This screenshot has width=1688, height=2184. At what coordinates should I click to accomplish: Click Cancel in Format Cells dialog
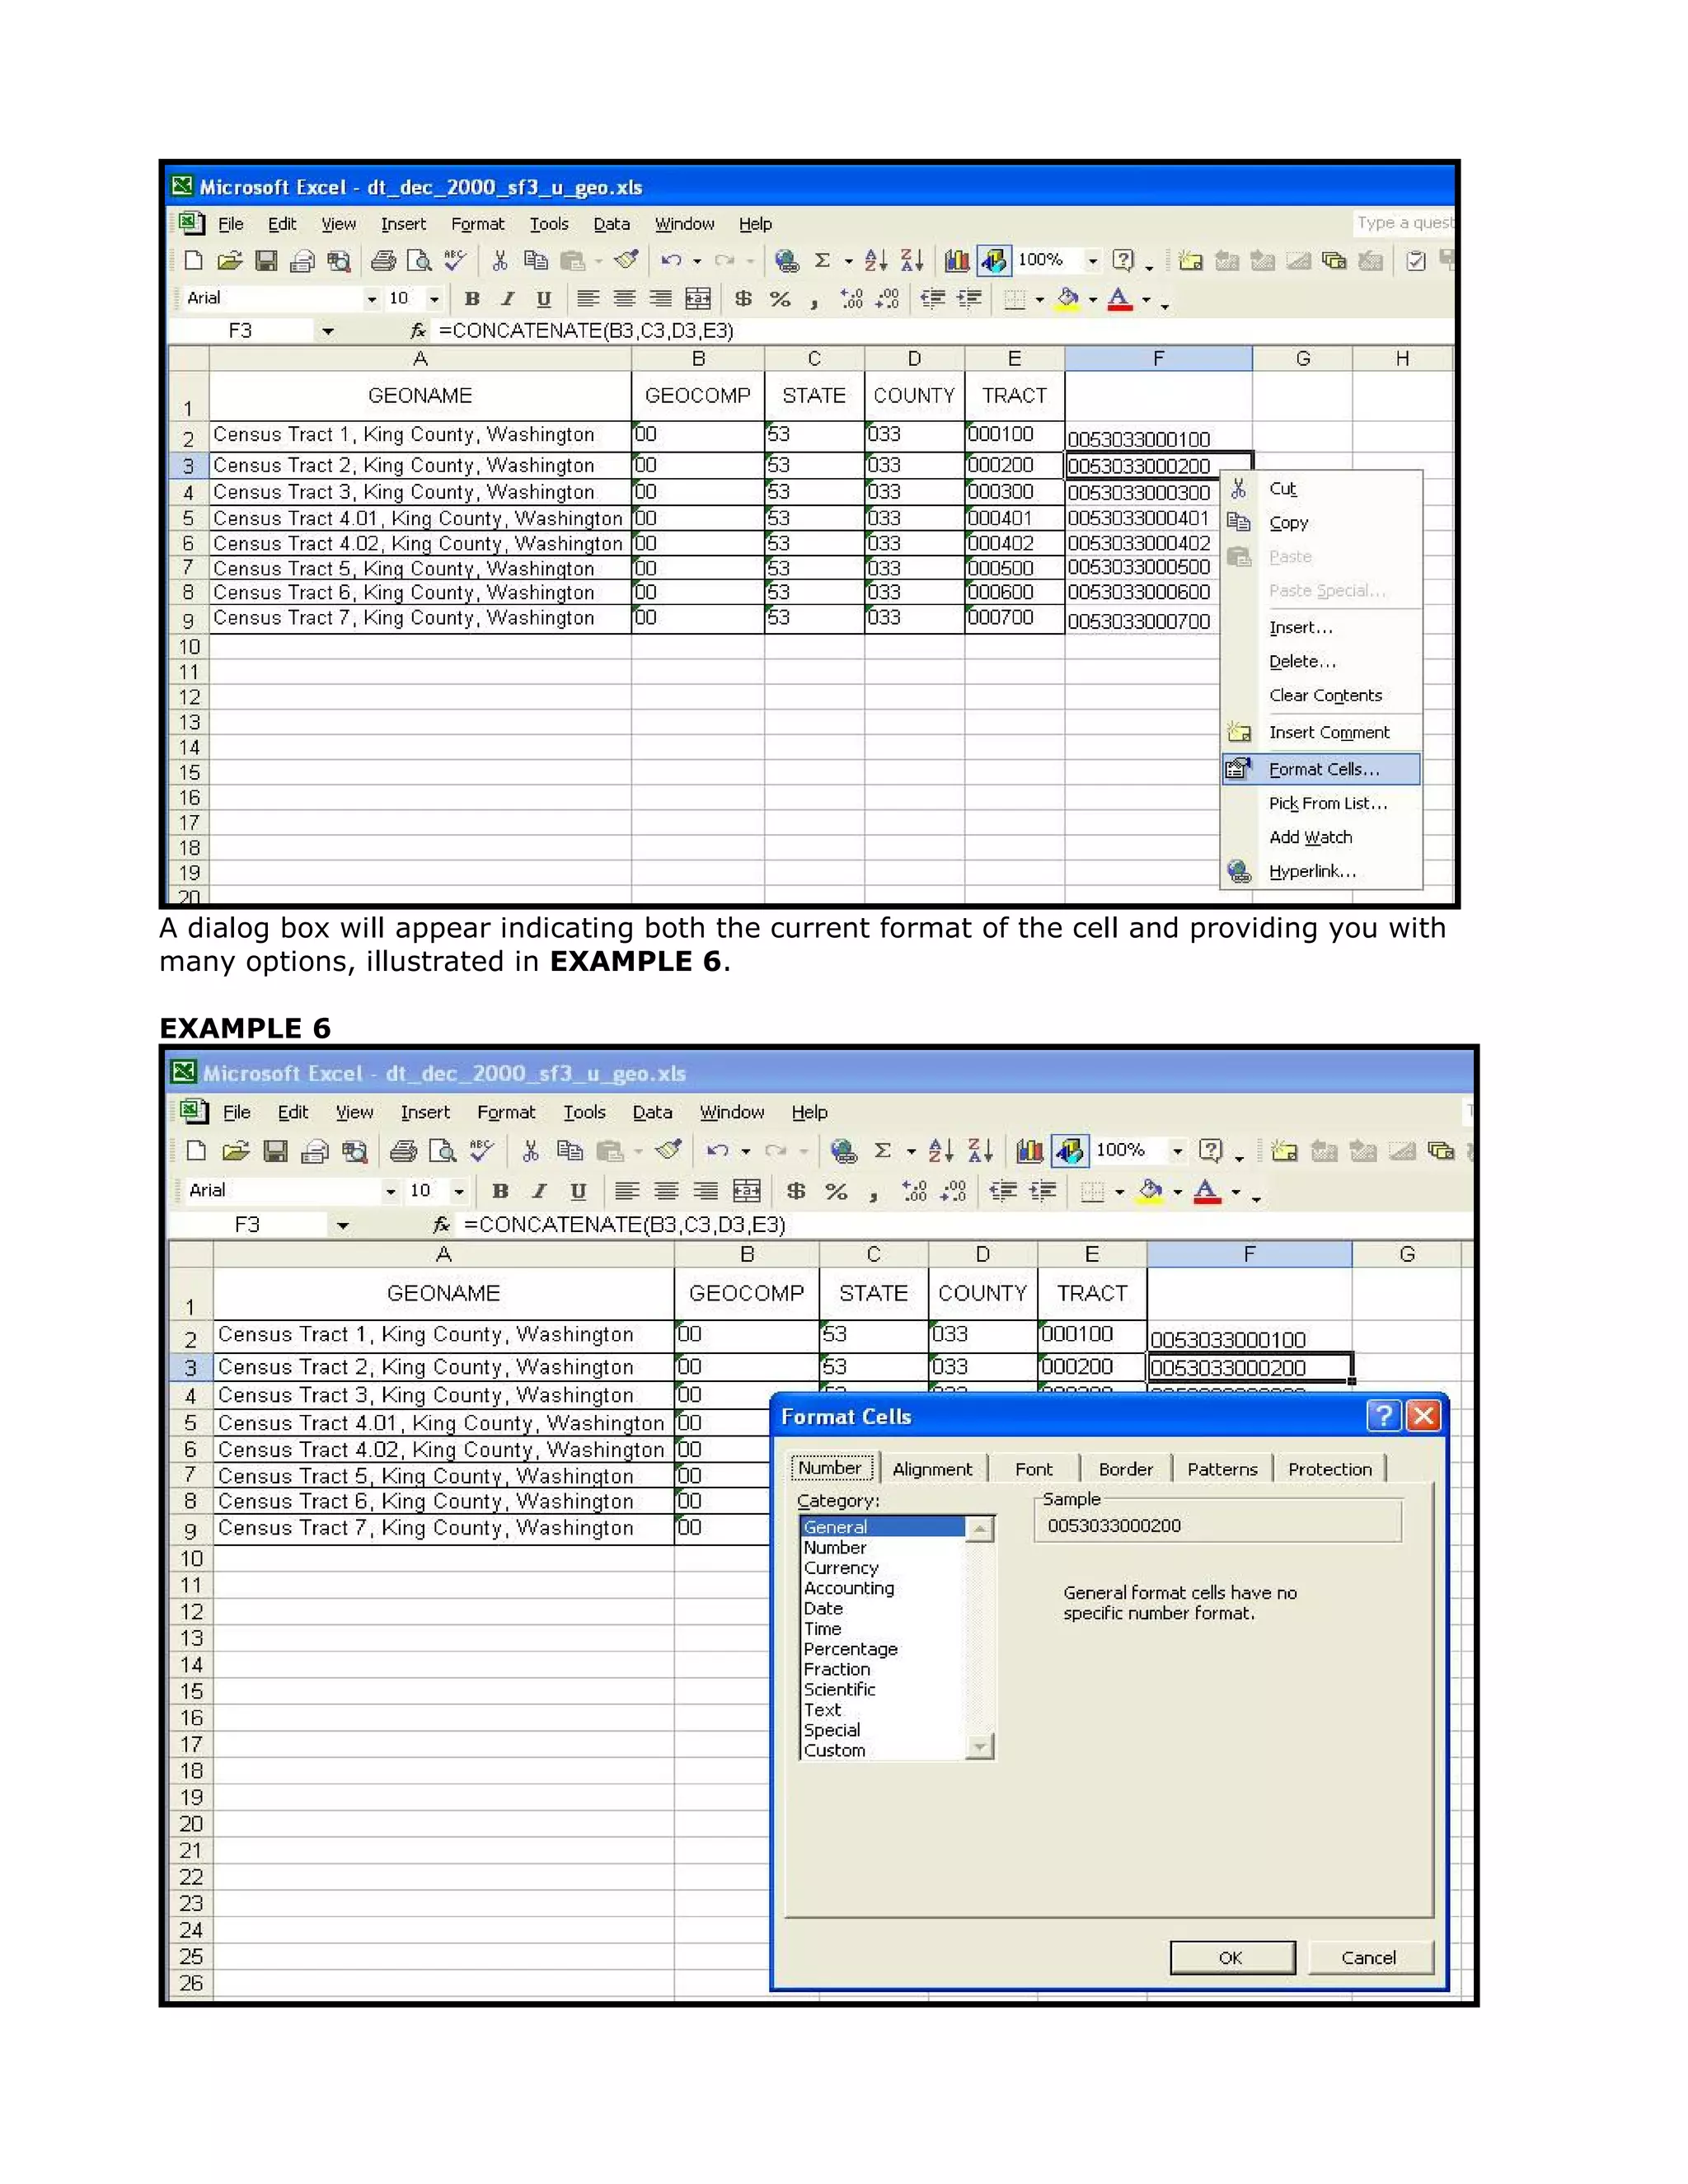pyautogui.click(x=1369, y=1957)
